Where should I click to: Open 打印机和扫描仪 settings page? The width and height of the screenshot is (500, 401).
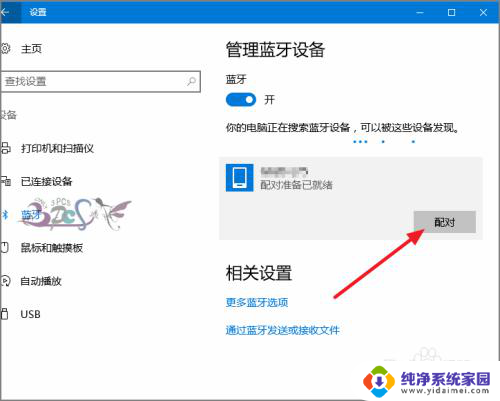pyautogui.click(x=57, y=148)
